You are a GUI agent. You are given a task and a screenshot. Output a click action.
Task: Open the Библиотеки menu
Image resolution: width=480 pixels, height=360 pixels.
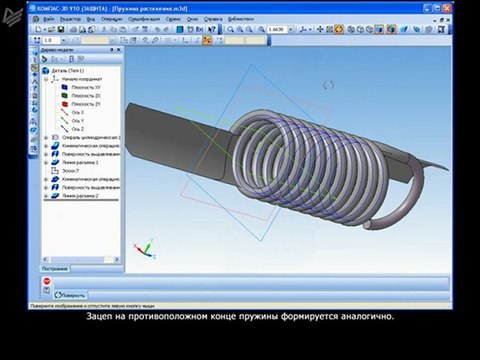point(241,19)
